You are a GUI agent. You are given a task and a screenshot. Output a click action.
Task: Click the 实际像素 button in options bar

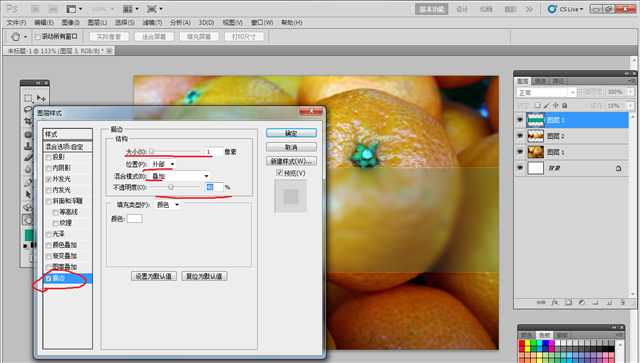point(109,37)
